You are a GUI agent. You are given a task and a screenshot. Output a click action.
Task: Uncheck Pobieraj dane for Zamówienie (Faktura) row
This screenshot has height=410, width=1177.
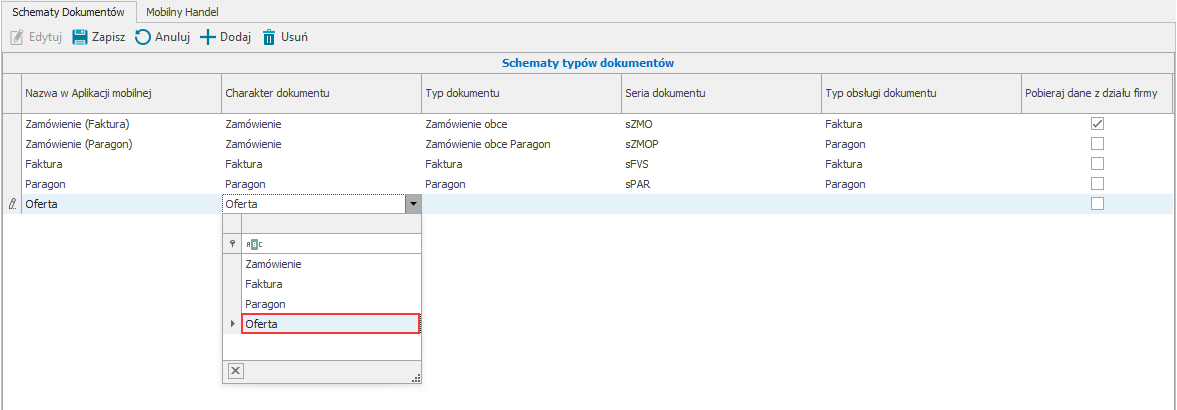1097,124
